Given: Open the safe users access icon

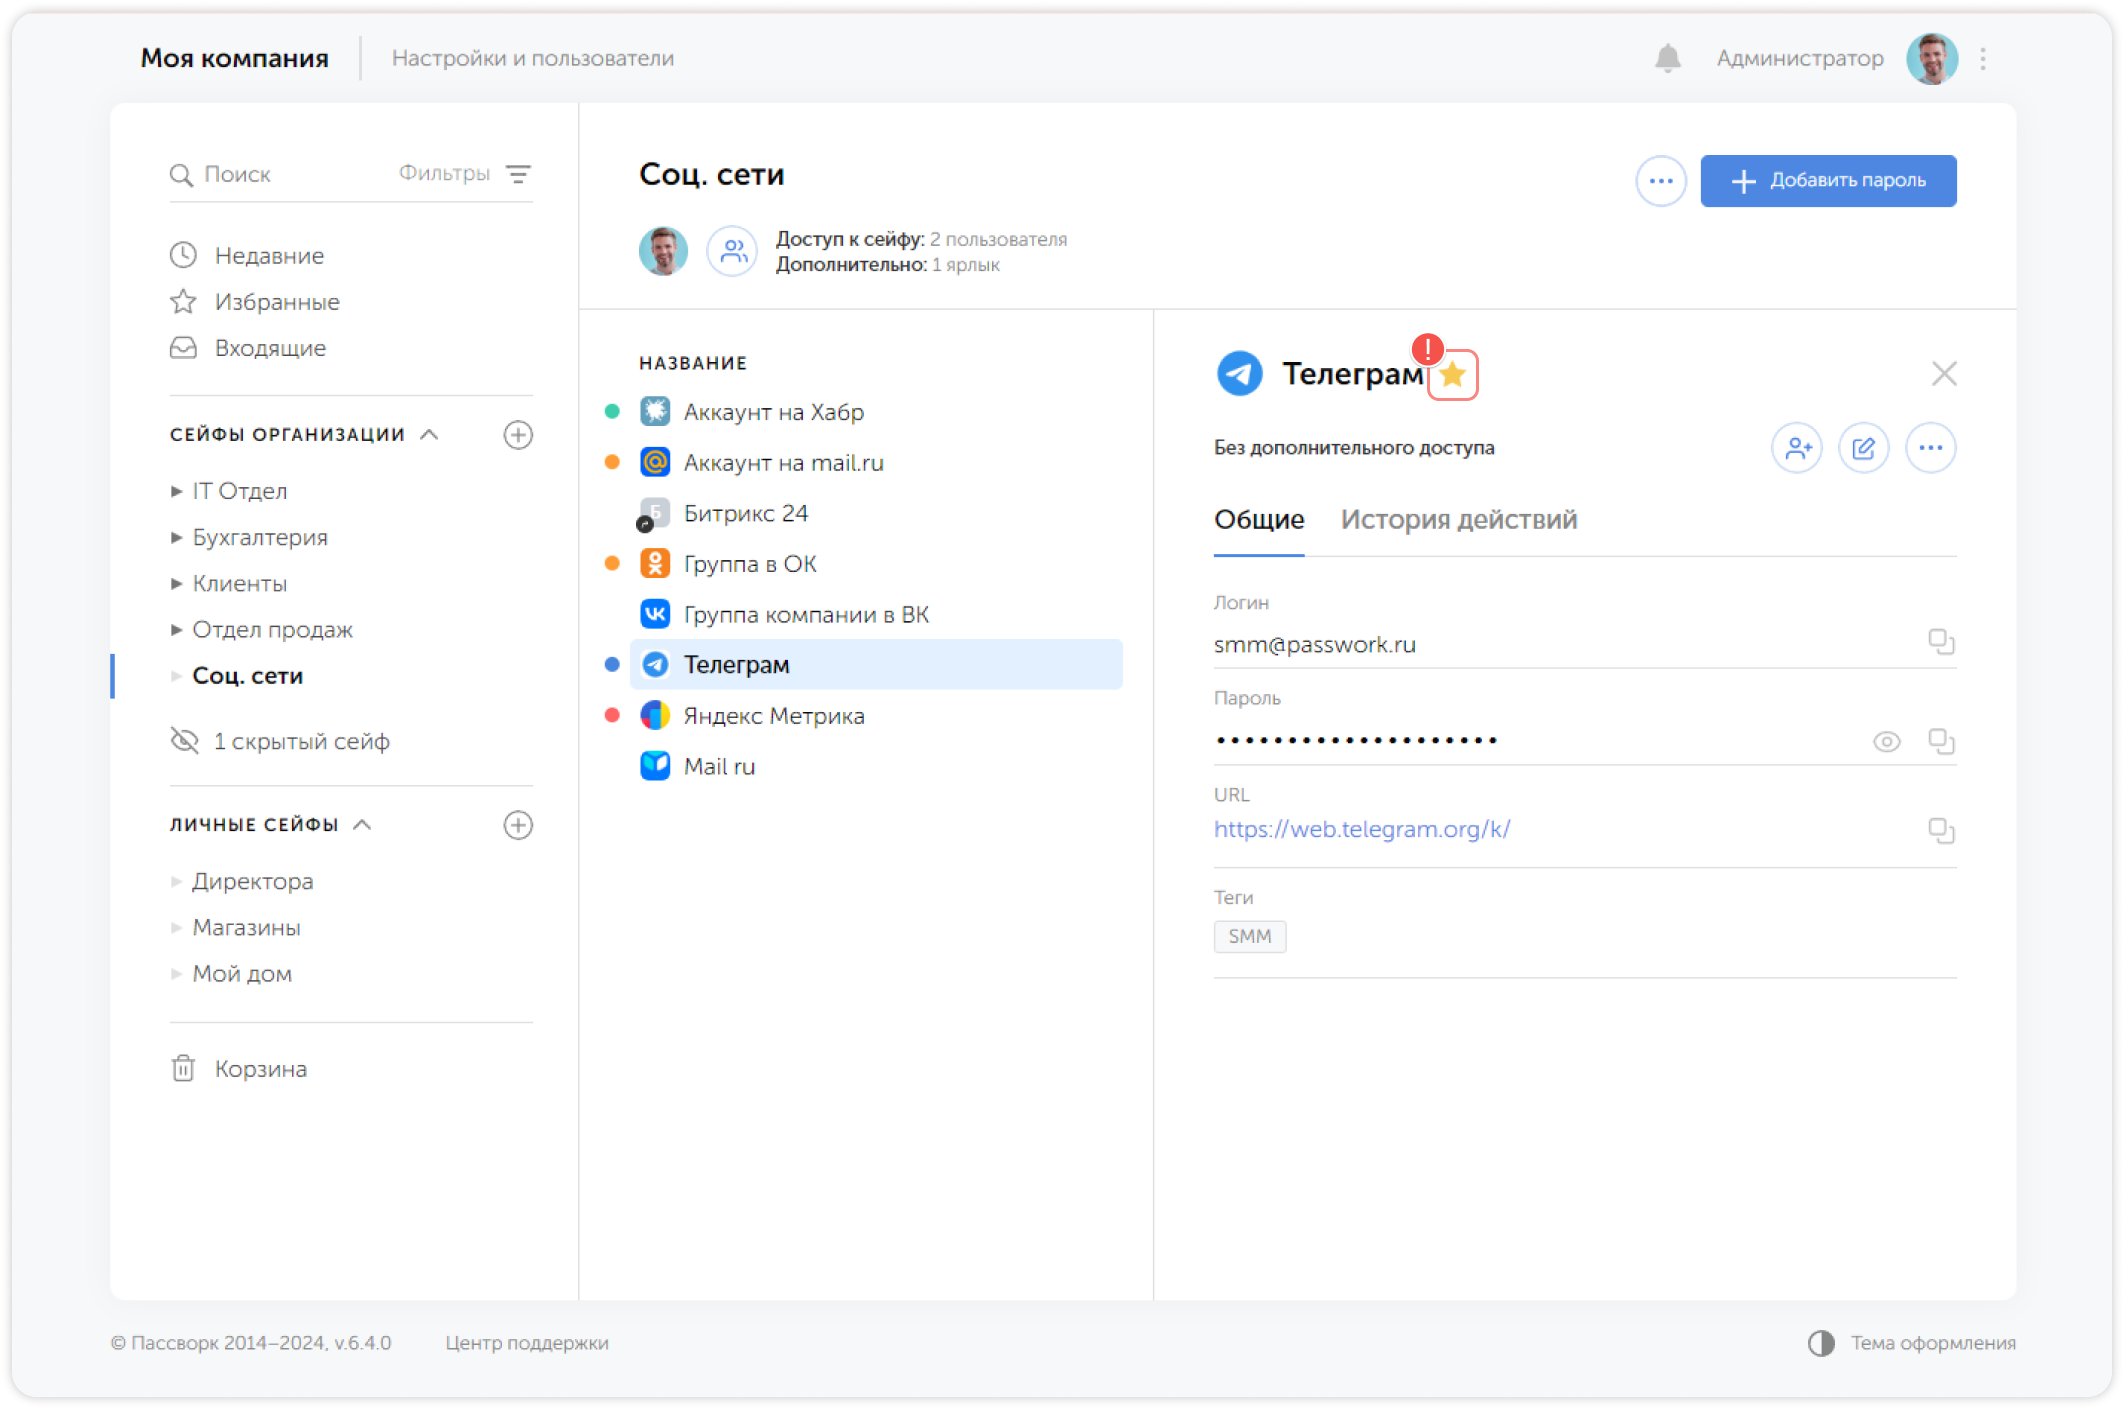Looking at the screenshot, I should point(733,251).
